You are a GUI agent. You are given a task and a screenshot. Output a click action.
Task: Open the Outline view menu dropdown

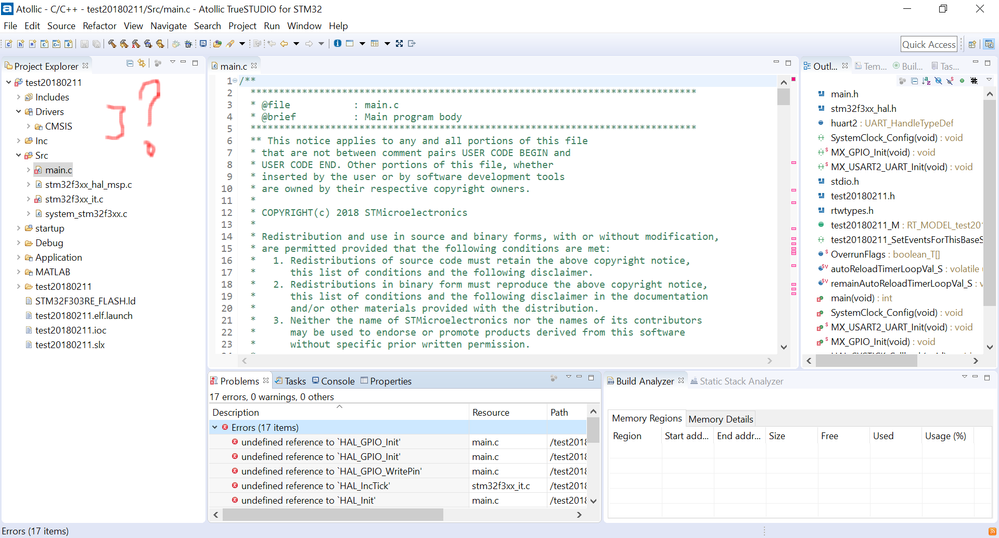point(989,80)
